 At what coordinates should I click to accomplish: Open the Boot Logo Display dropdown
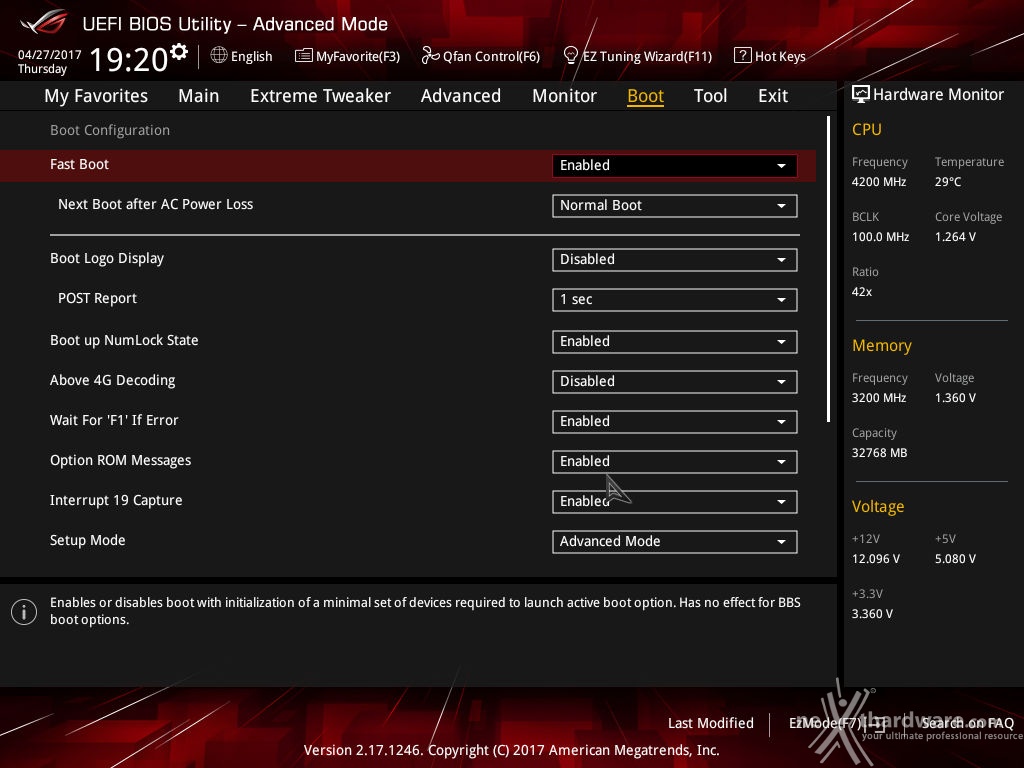[675, 260]
